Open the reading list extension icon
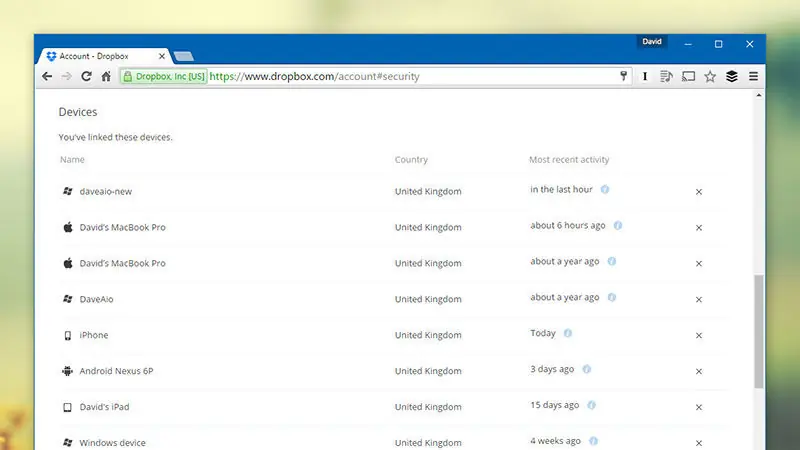Screen dimensions: 800x450 point(666,77)
